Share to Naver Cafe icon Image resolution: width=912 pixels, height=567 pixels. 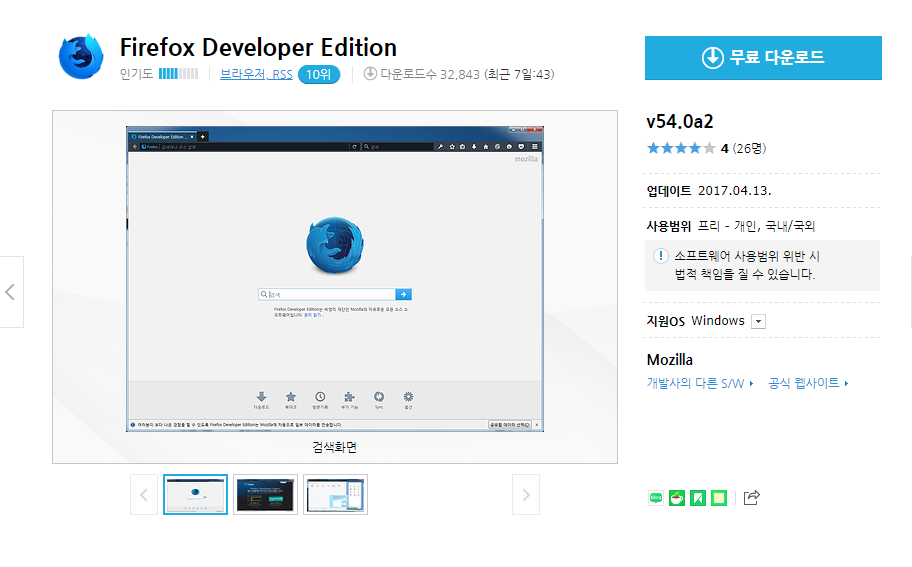click(x=676, y=498)
